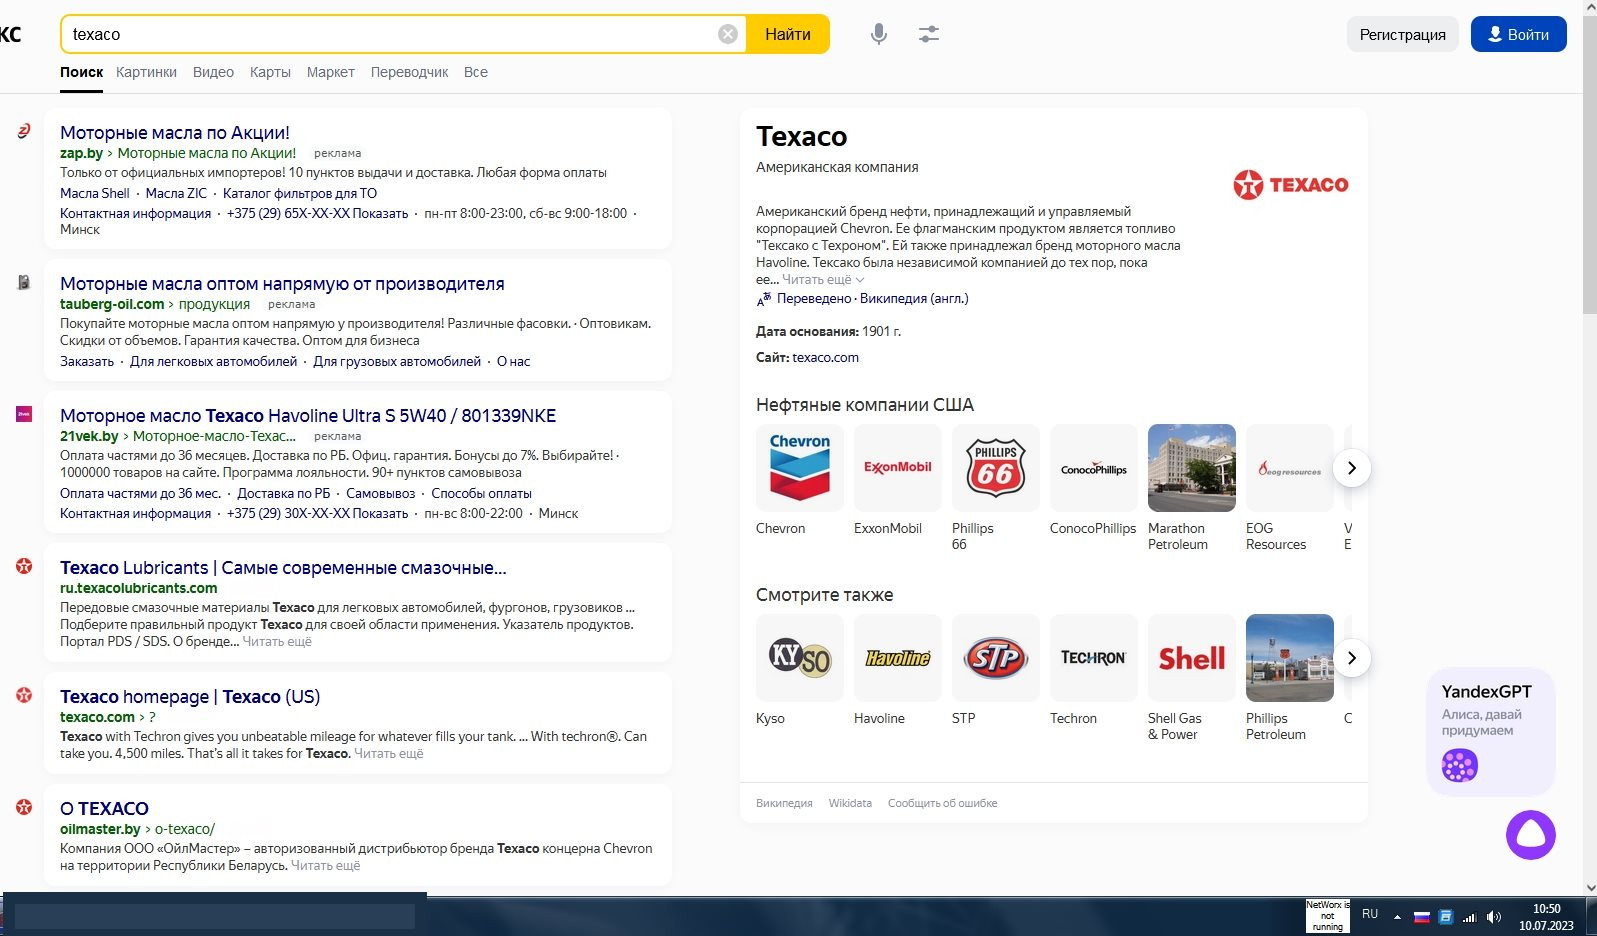Open the ExxonMobil company card logo
This screenshot has width=1597, height=936.
point(898,468)
